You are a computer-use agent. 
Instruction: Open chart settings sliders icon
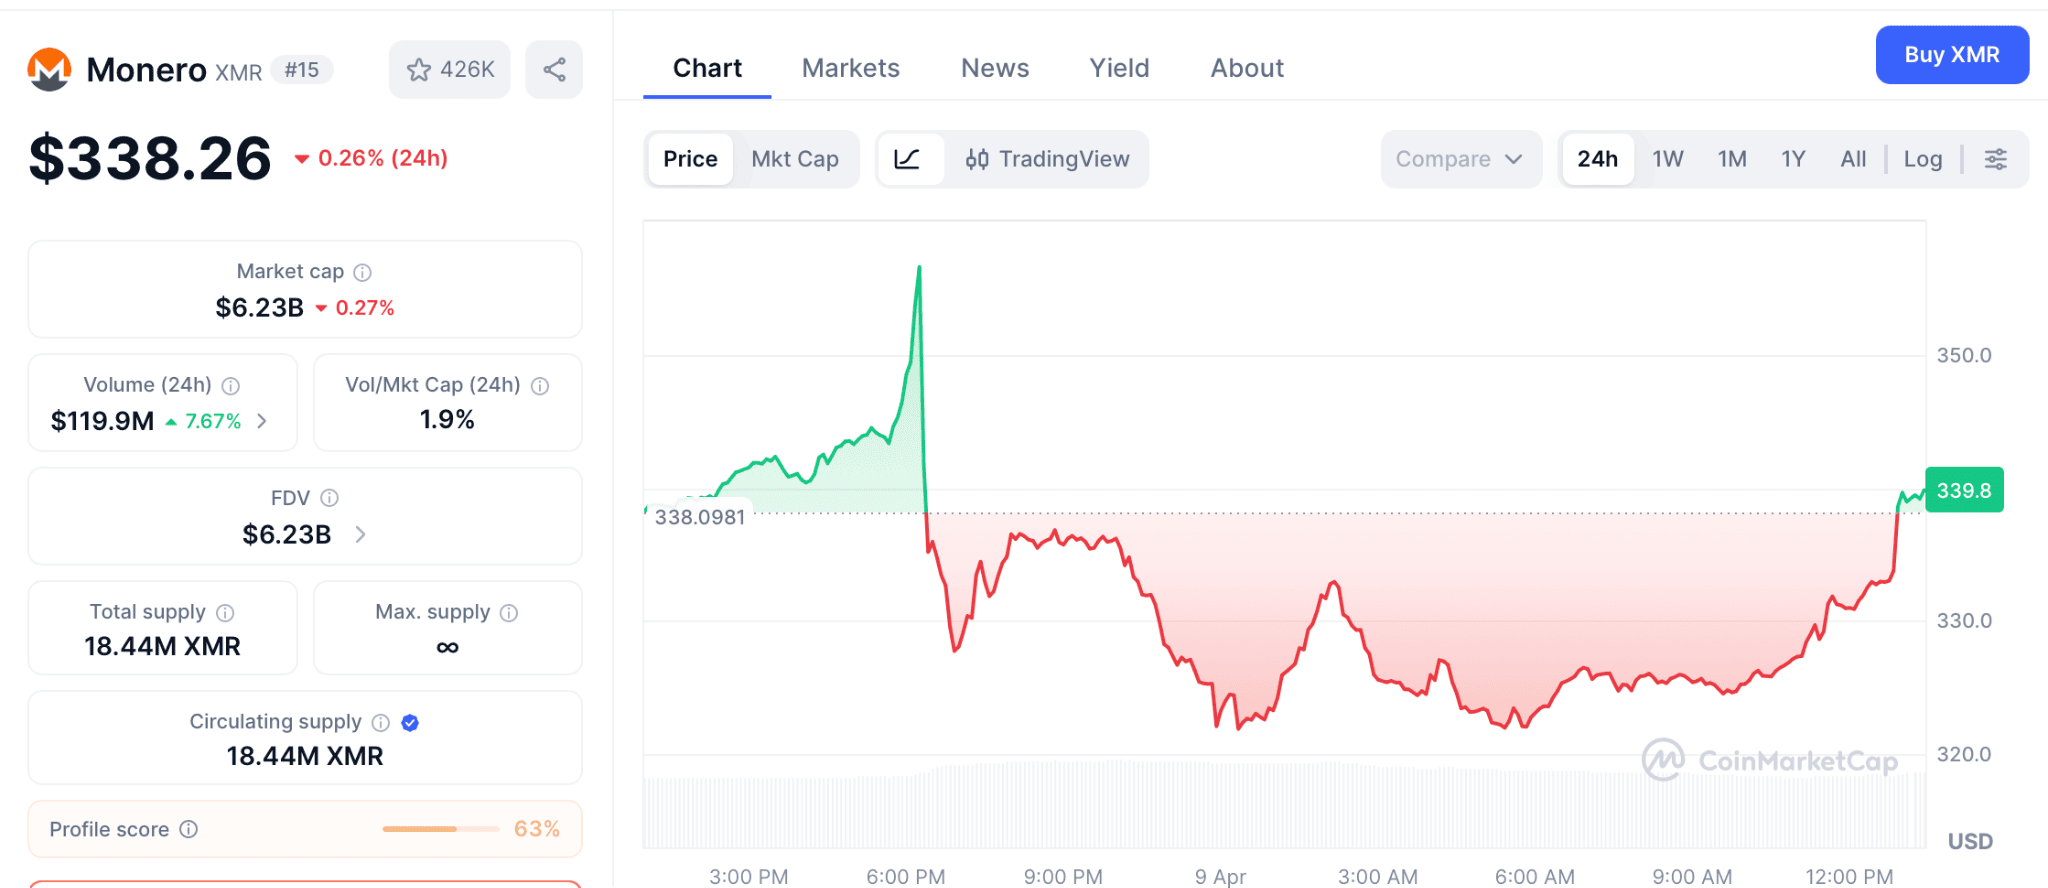1995,159
